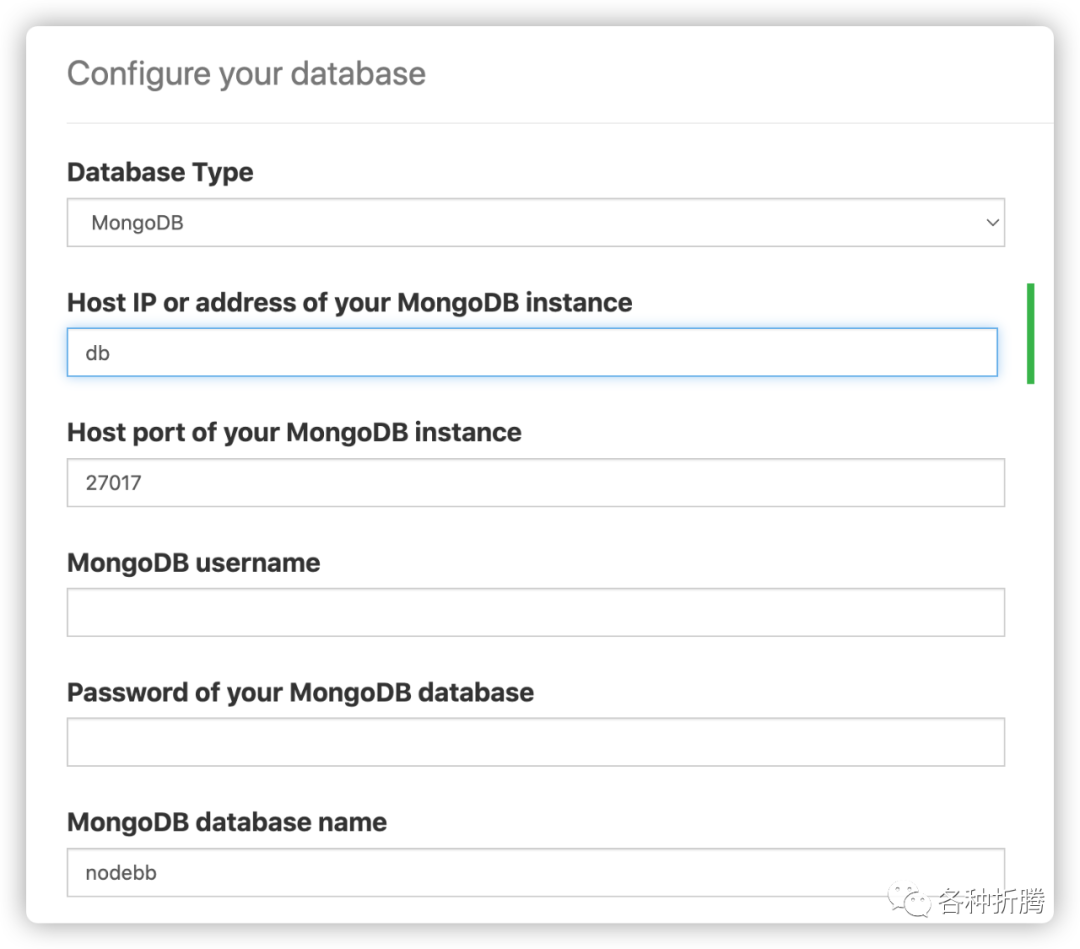The width and height of the screenshot is (1080, 949).
Task: Click the "Database Type" label
Action: (160, 172)
